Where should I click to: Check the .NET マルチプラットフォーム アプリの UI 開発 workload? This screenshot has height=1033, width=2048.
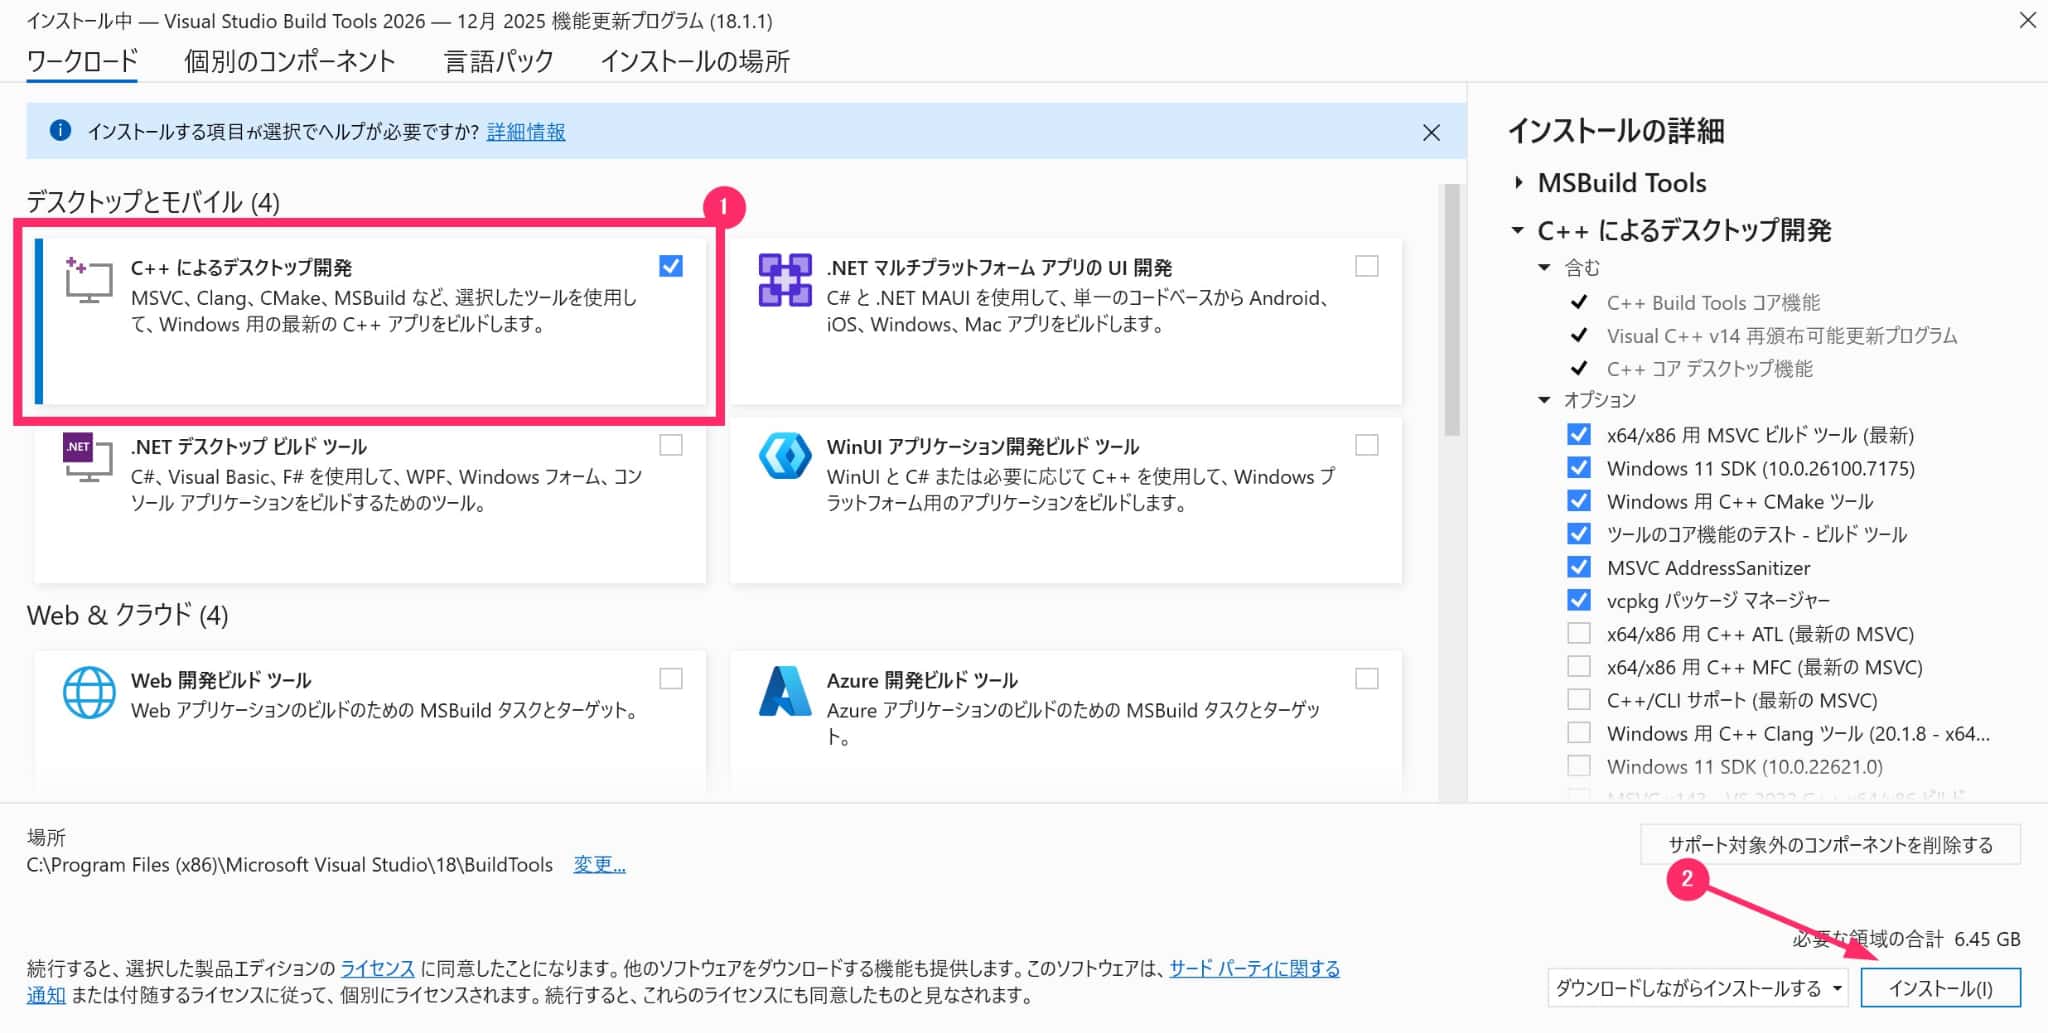(1366, 266)
